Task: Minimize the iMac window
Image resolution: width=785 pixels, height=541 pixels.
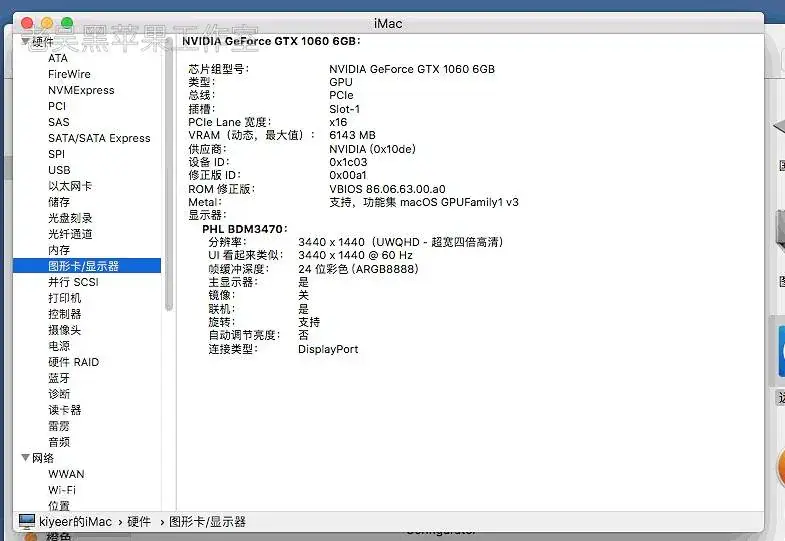Action: coord(47,23)
